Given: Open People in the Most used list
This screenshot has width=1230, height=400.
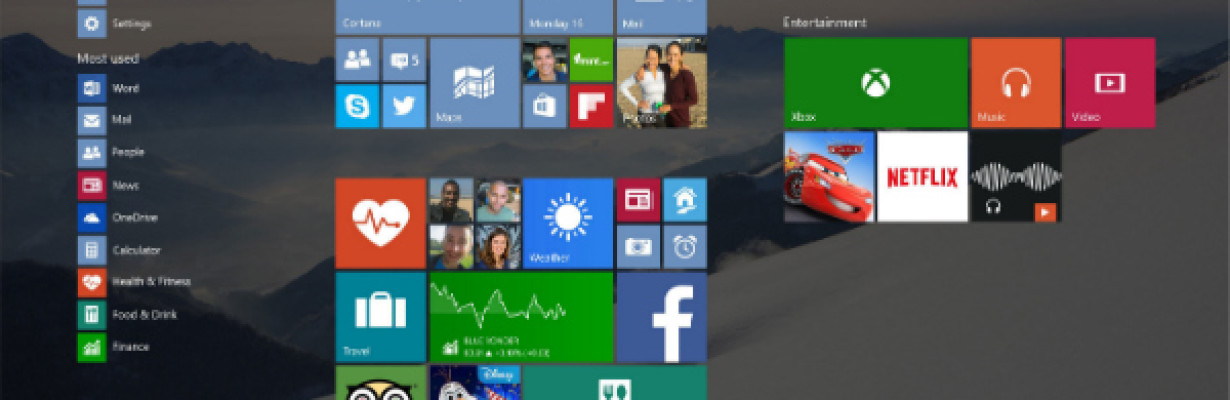Looking at the screenshot, I should click(111, 152).
